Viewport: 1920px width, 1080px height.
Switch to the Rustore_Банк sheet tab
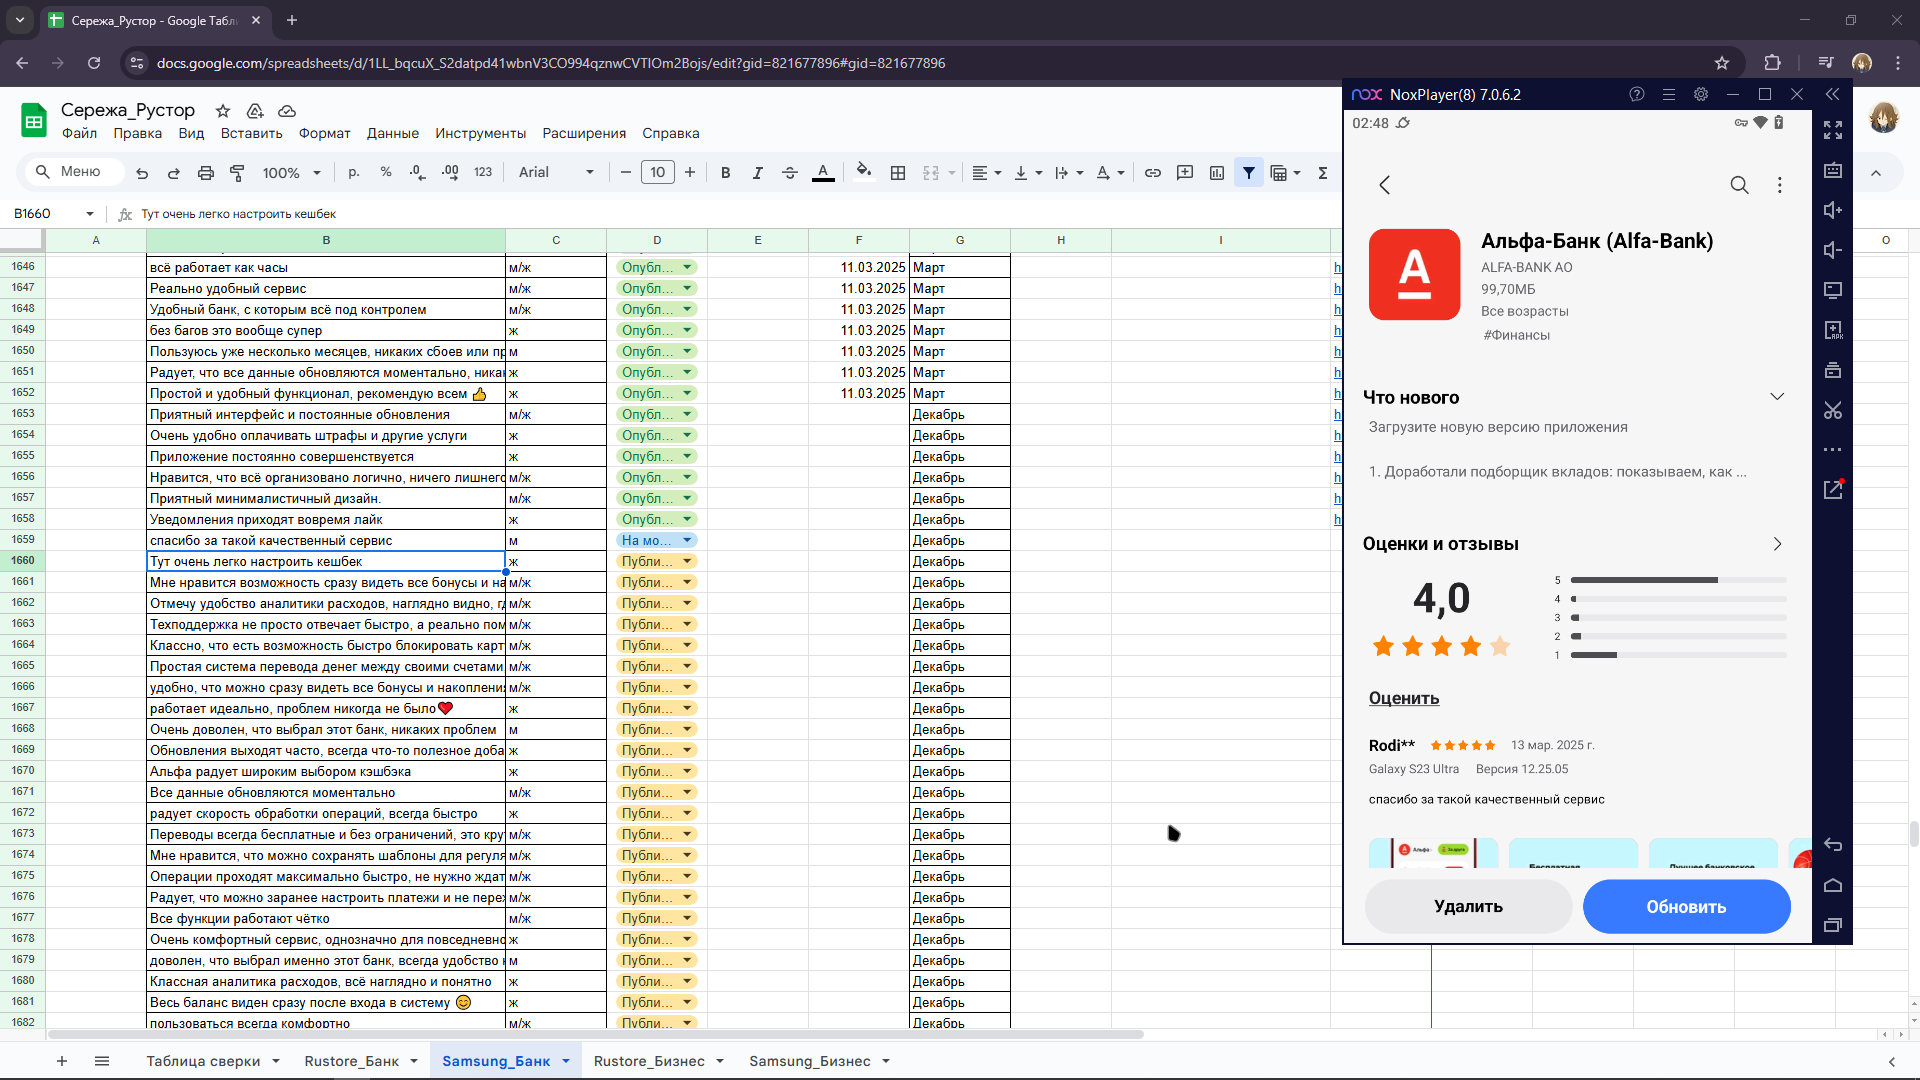coord(351,1061)
